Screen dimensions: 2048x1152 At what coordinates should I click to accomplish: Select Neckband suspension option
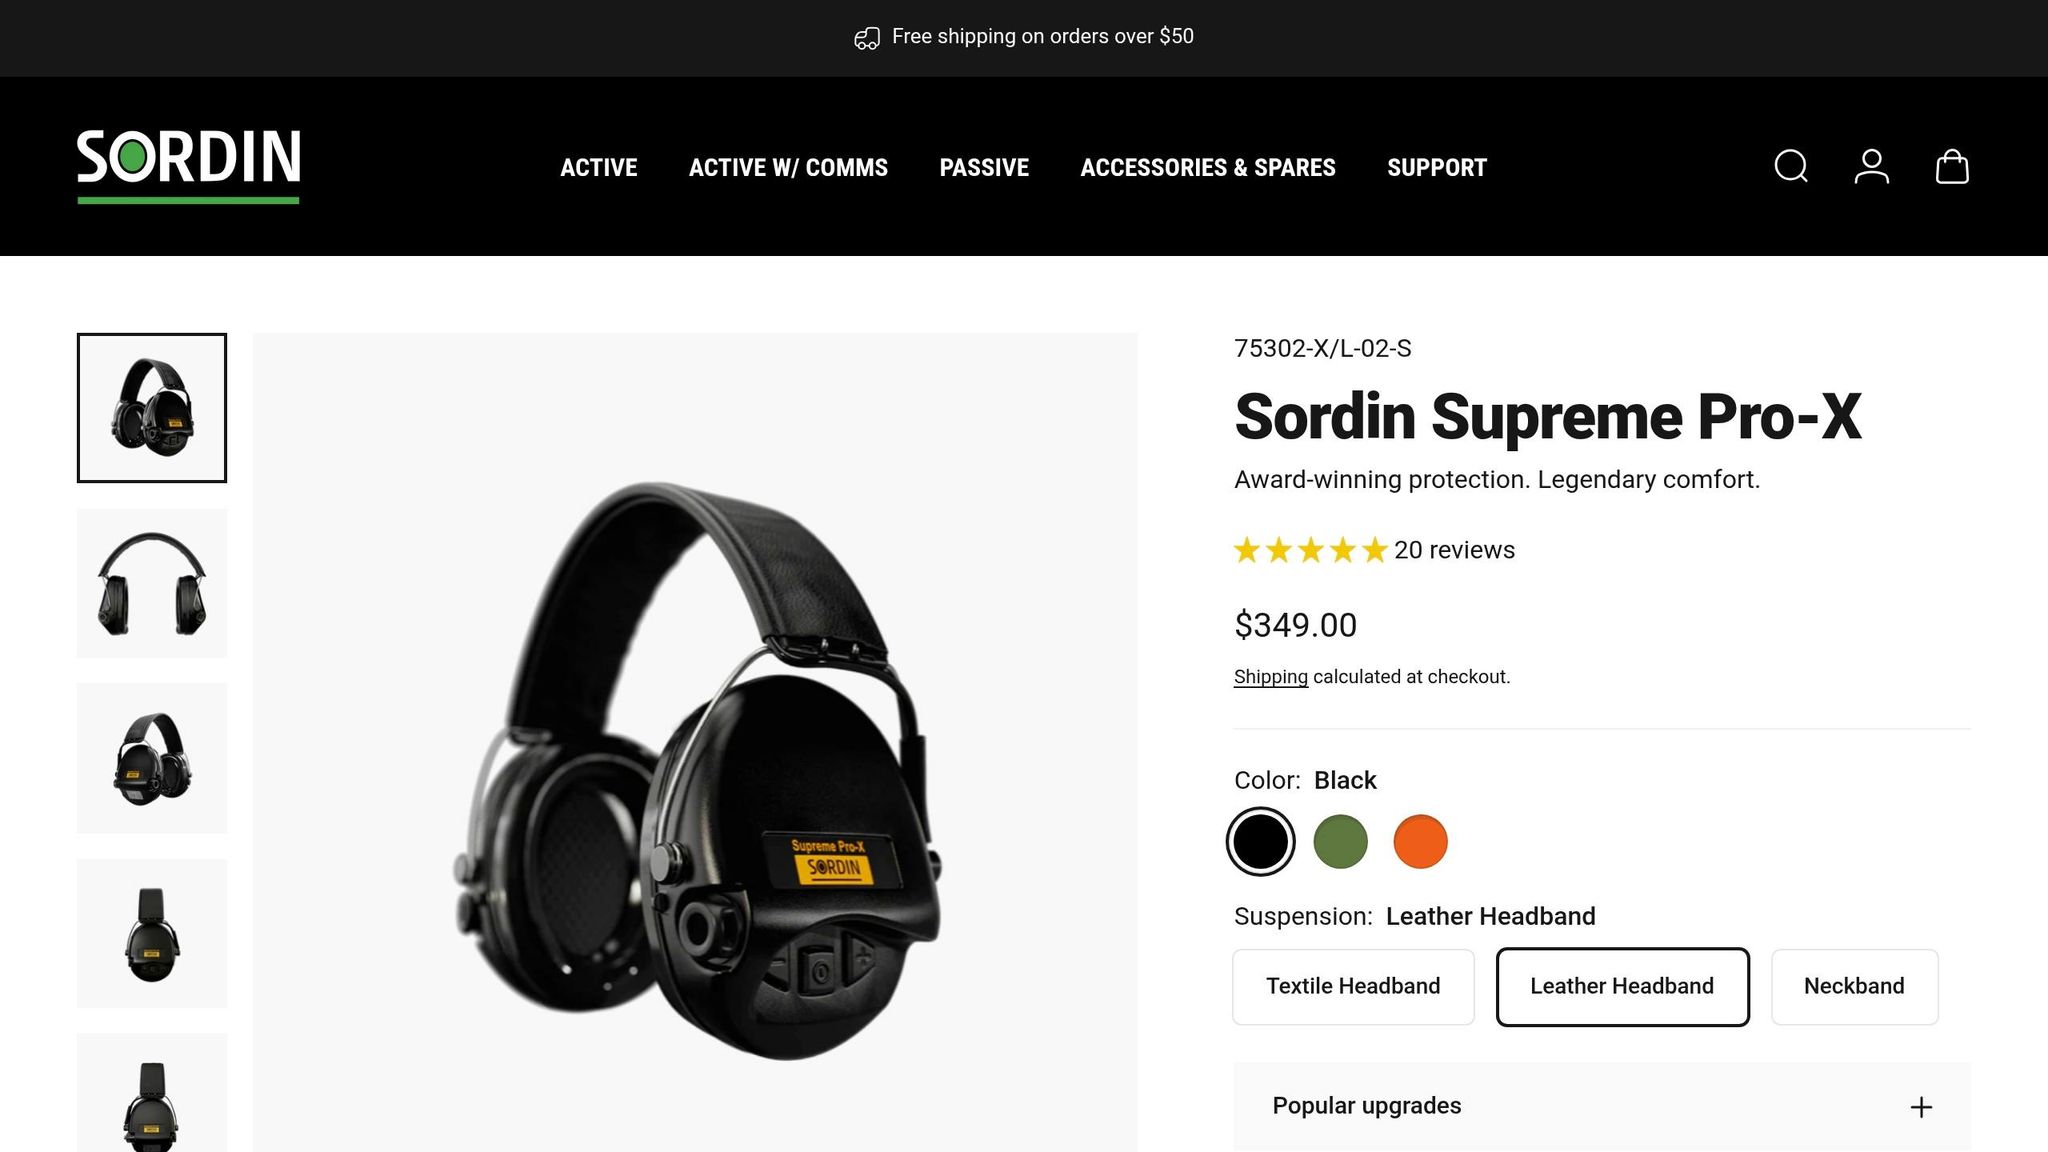1854,986
